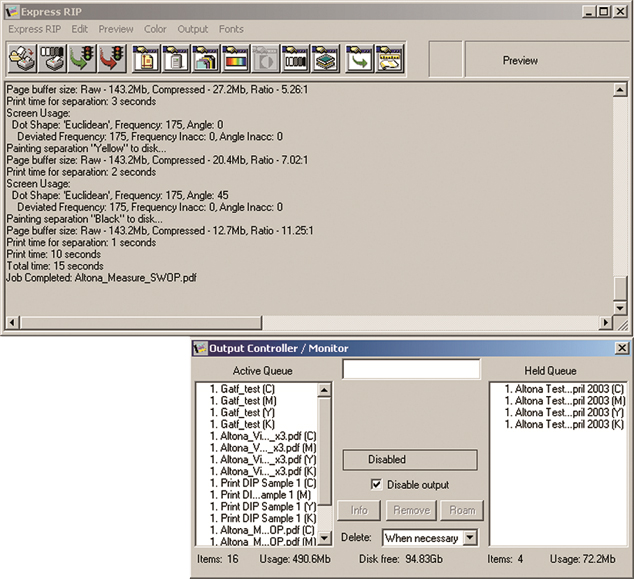
Task: Select Altona Test (K) in Held Queue
Action: pyautogui.click(x=563, y=424)
